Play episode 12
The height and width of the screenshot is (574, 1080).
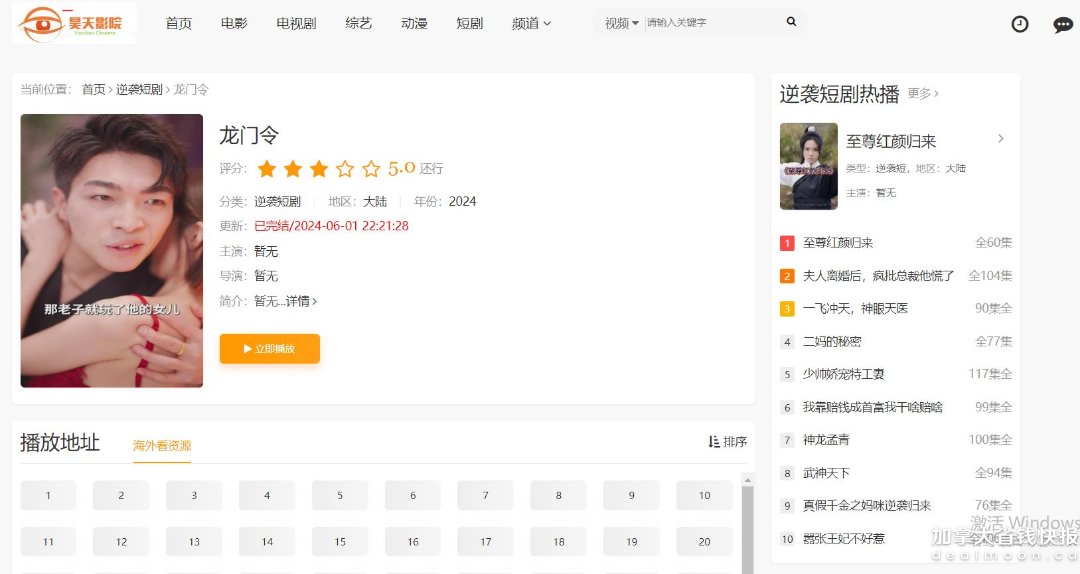[121, 542]
